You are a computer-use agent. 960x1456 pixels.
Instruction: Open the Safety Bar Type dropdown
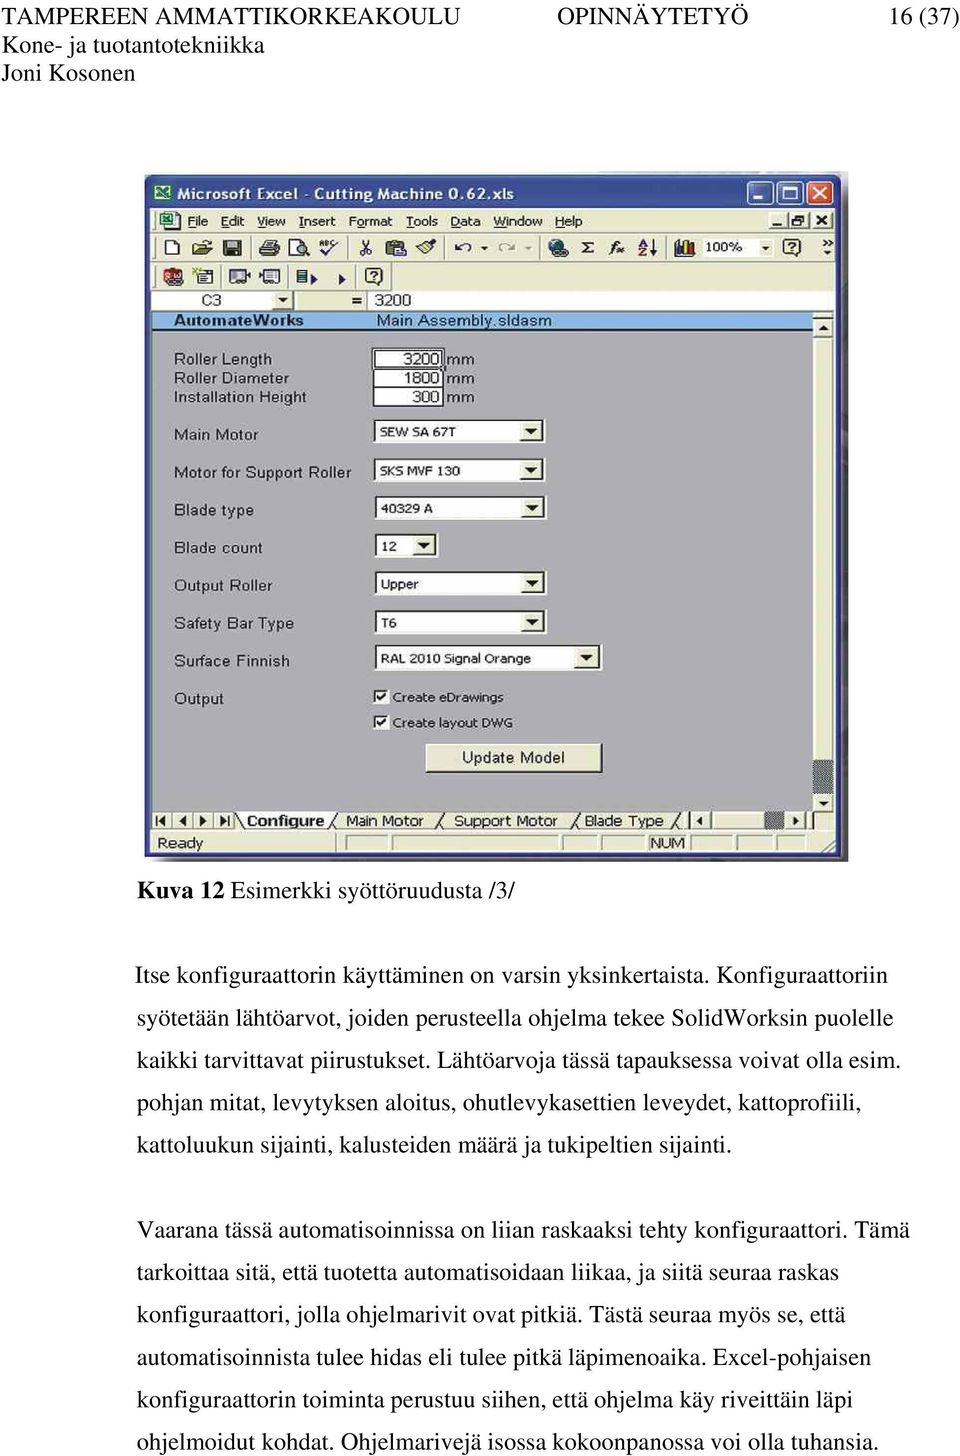pos(533,622)
